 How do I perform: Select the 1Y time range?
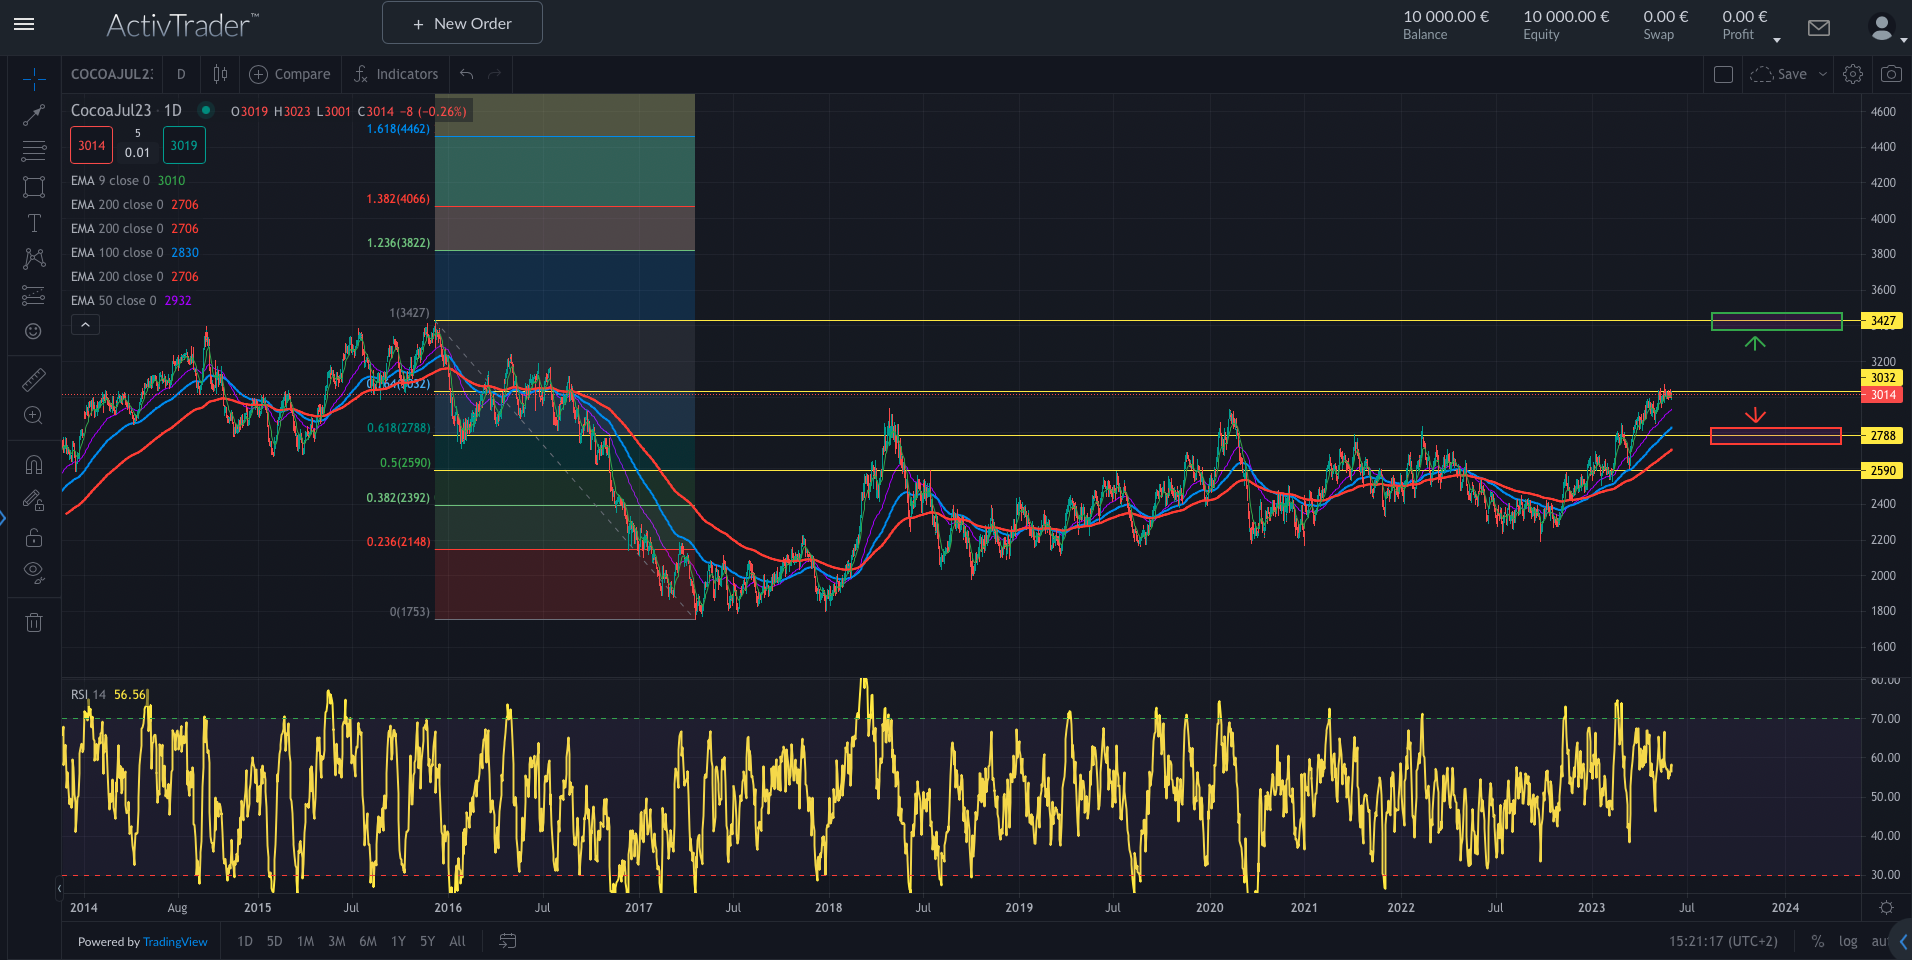coord(398,941)
